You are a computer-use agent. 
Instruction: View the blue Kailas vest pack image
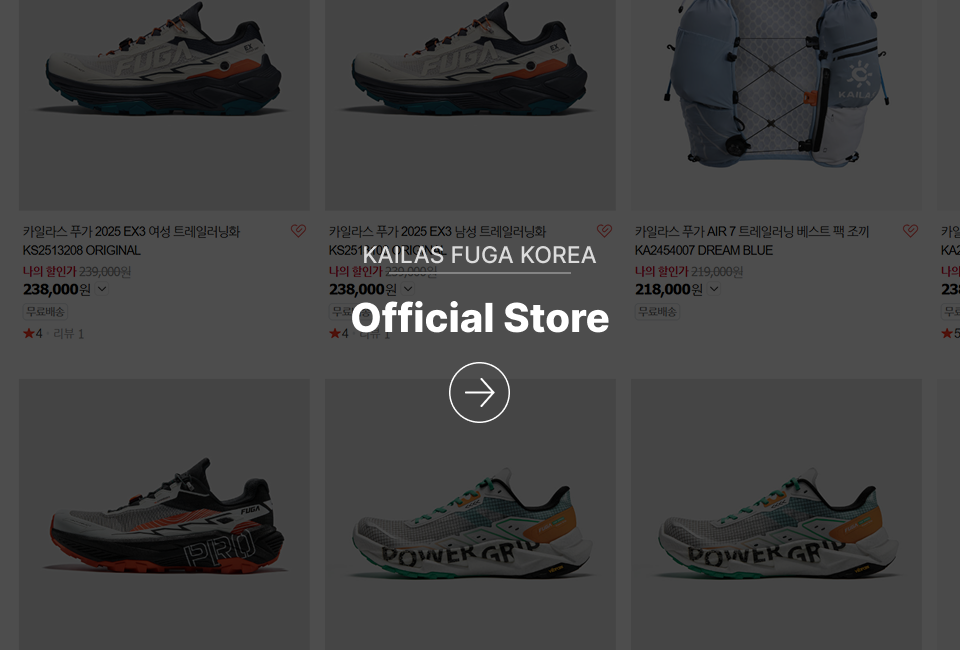[x=776, y=105]
